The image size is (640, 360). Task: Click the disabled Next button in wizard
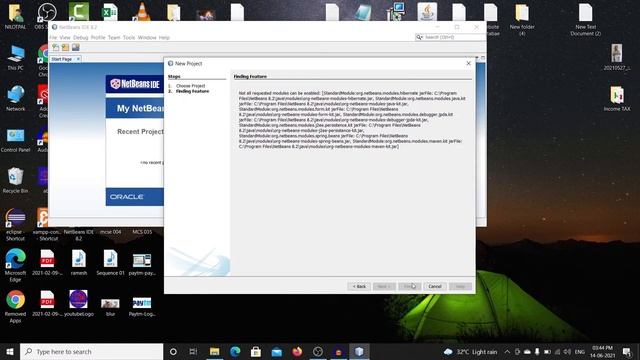(x=384, y=286)
